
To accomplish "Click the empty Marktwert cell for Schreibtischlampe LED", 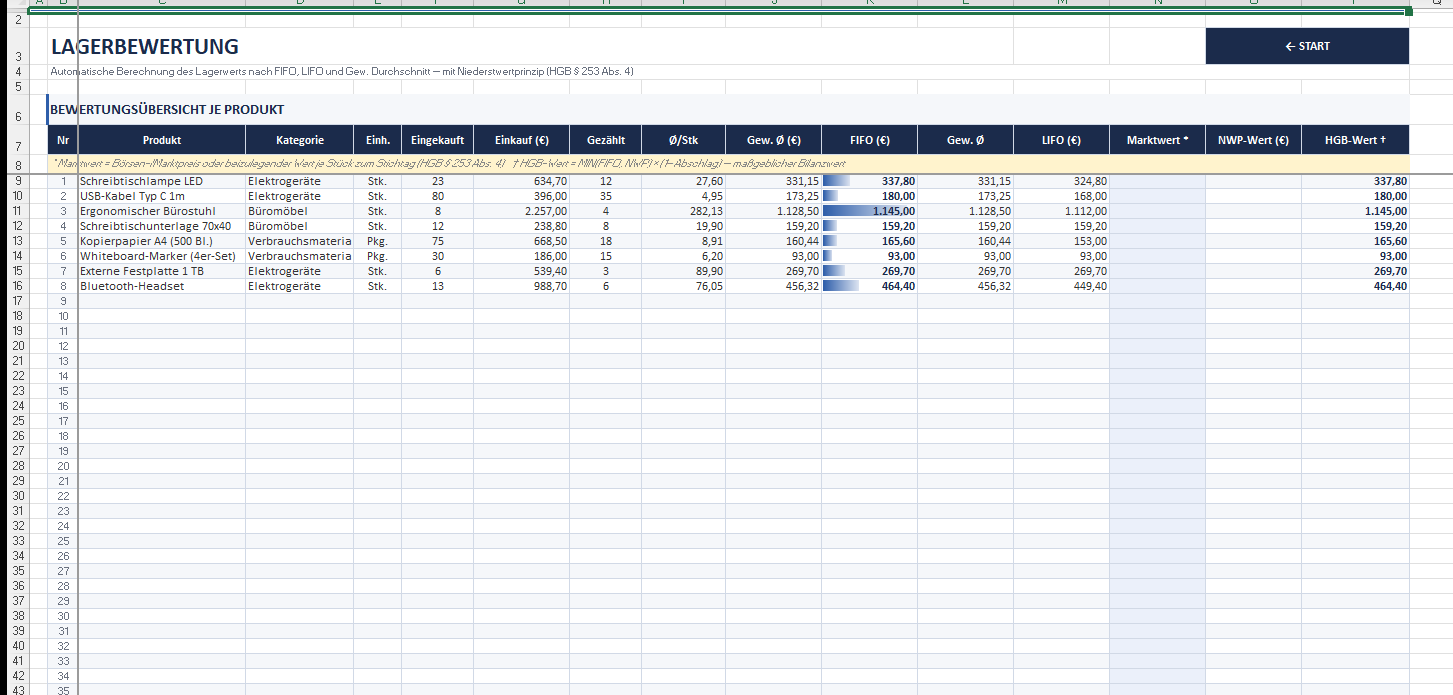I will [1157, 181].
